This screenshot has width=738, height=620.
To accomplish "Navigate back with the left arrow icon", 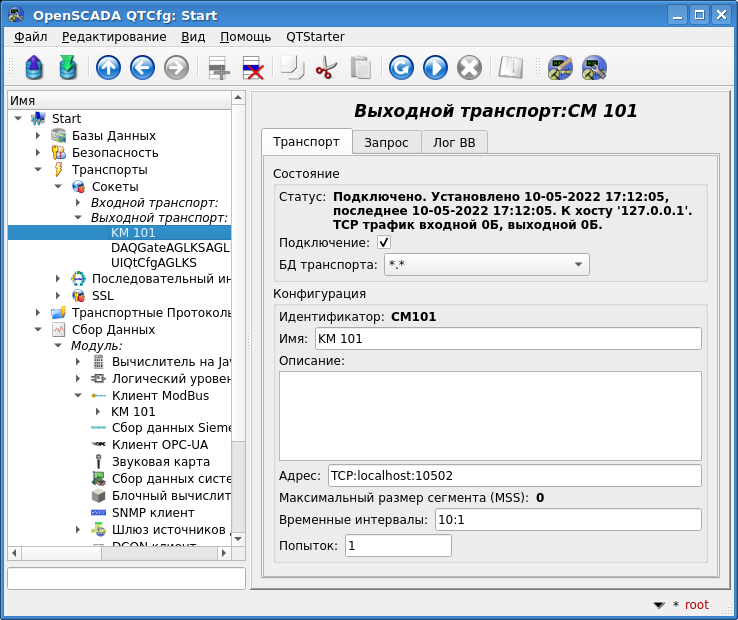I will [142, 67].
